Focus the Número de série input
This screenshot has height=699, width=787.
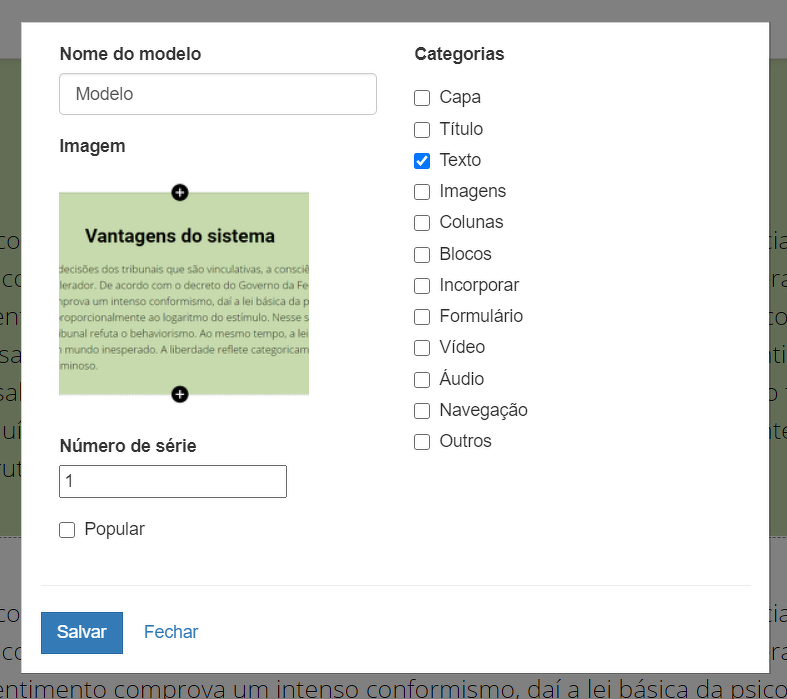pyautogui.click(x=173, y=481)
